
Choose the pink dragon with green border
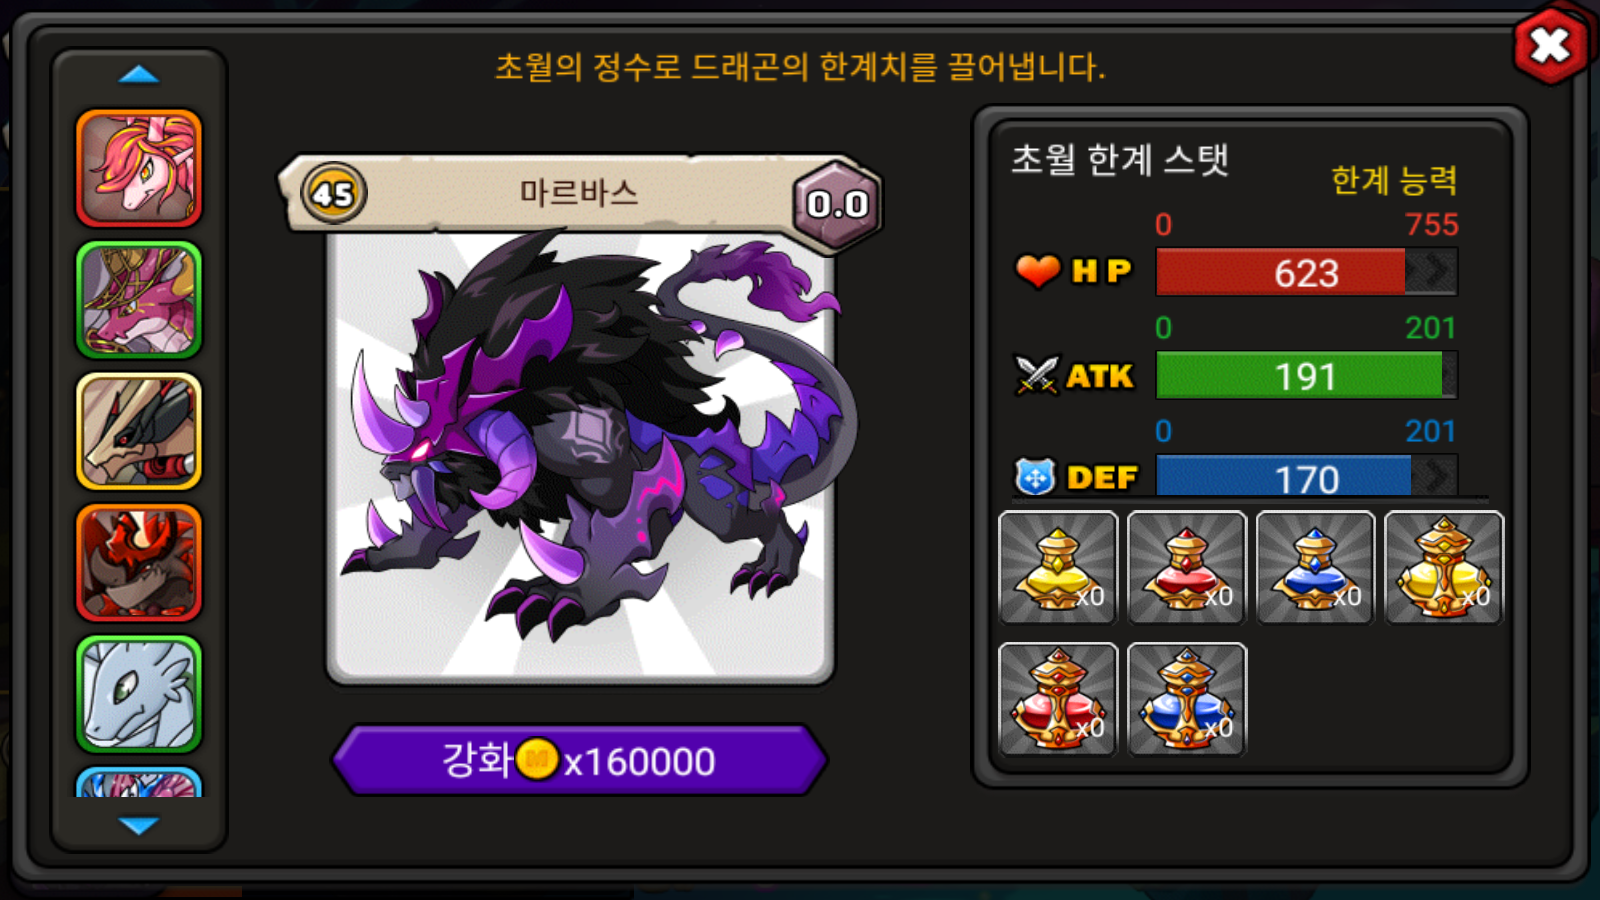tap(139, 300)
